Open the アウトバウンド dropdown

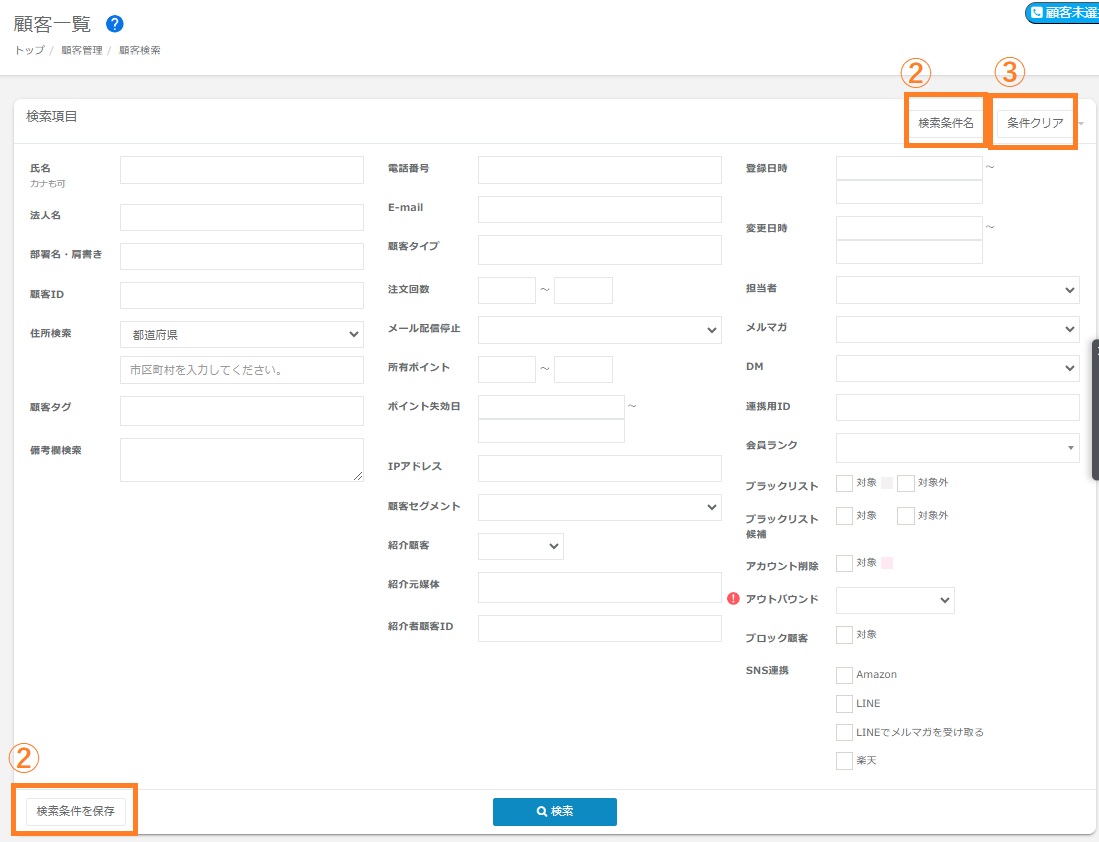pos(895,600)
